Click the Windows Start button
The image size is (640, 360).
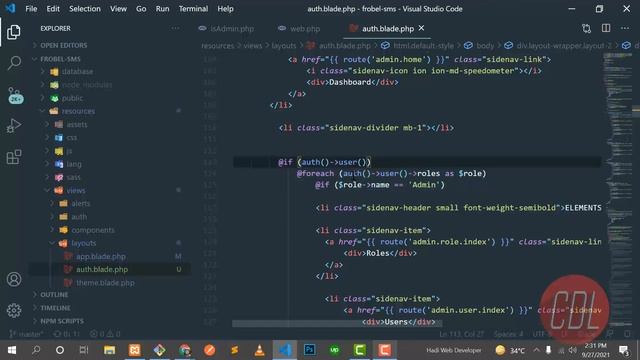click(12, 350)
